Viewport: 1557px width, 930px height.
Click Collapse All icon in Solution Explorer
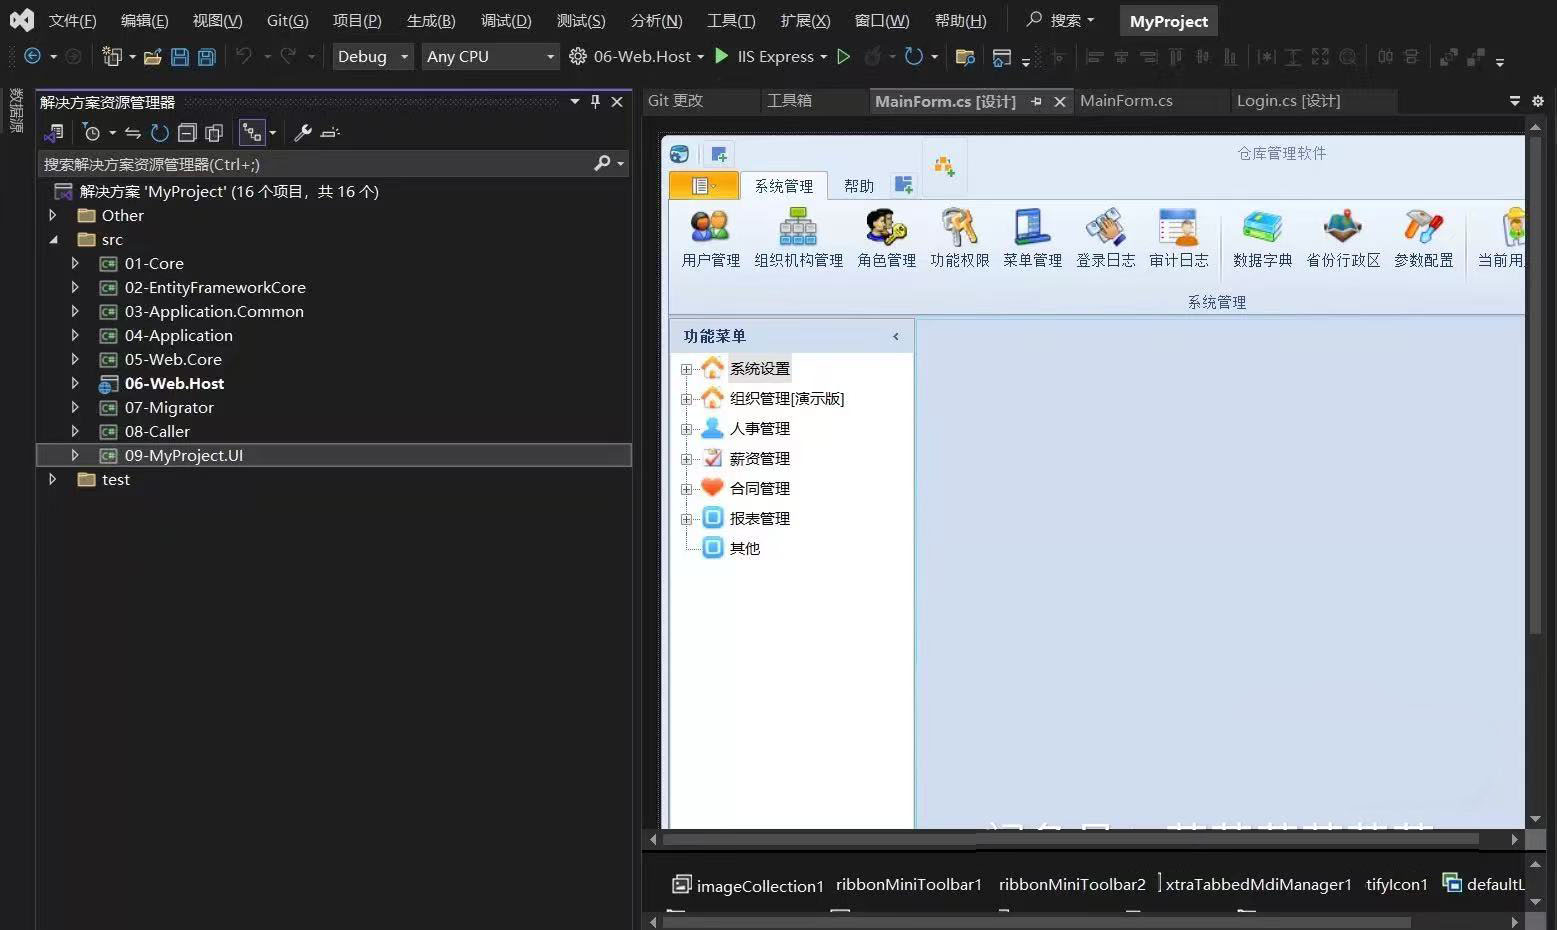tap(187, 133)
